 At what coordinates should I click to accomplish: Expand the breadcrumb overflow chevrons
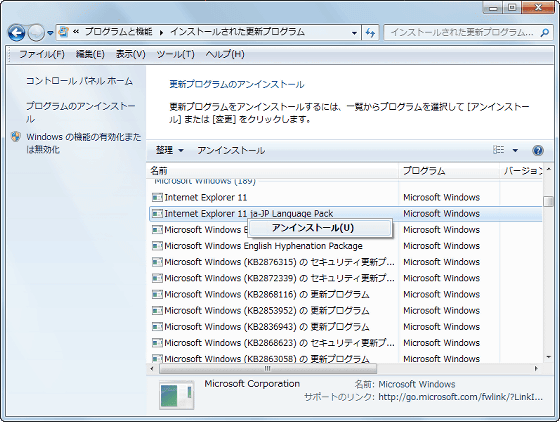[76, 32]
